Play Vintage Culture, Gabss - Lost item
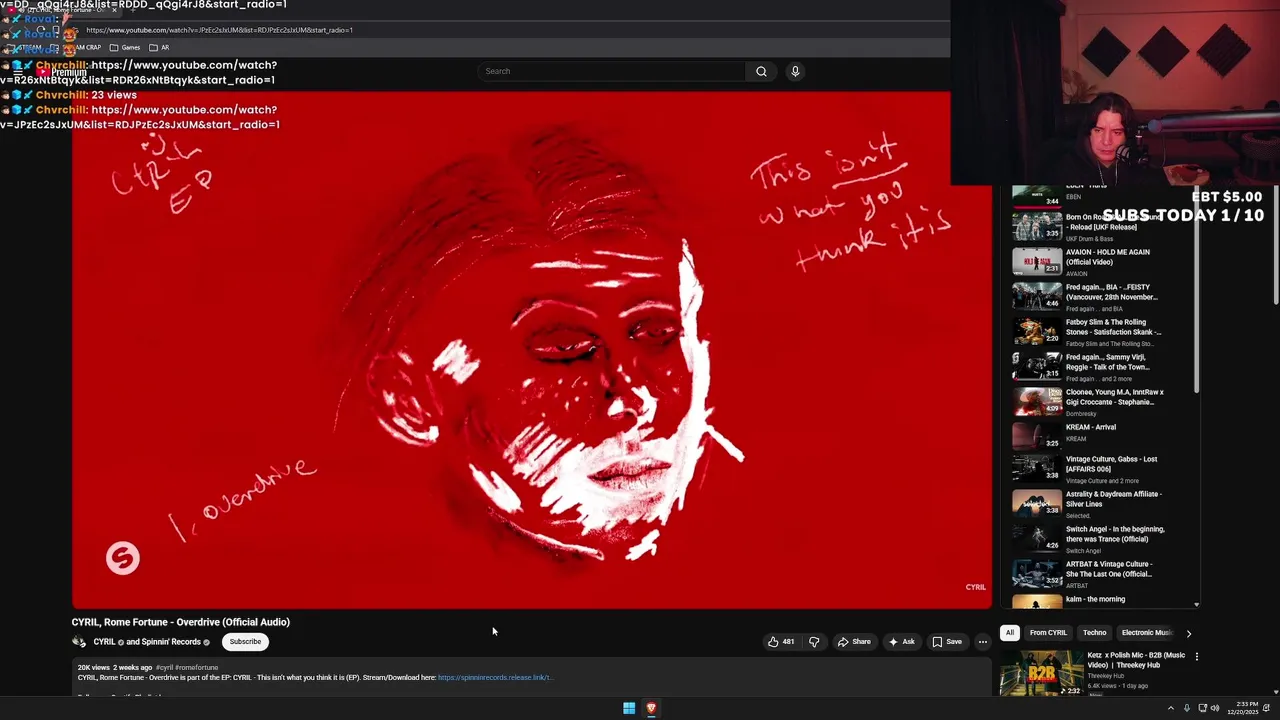Image resolution: width=1280 pixels, height=720 pixels. [1103, 469]
